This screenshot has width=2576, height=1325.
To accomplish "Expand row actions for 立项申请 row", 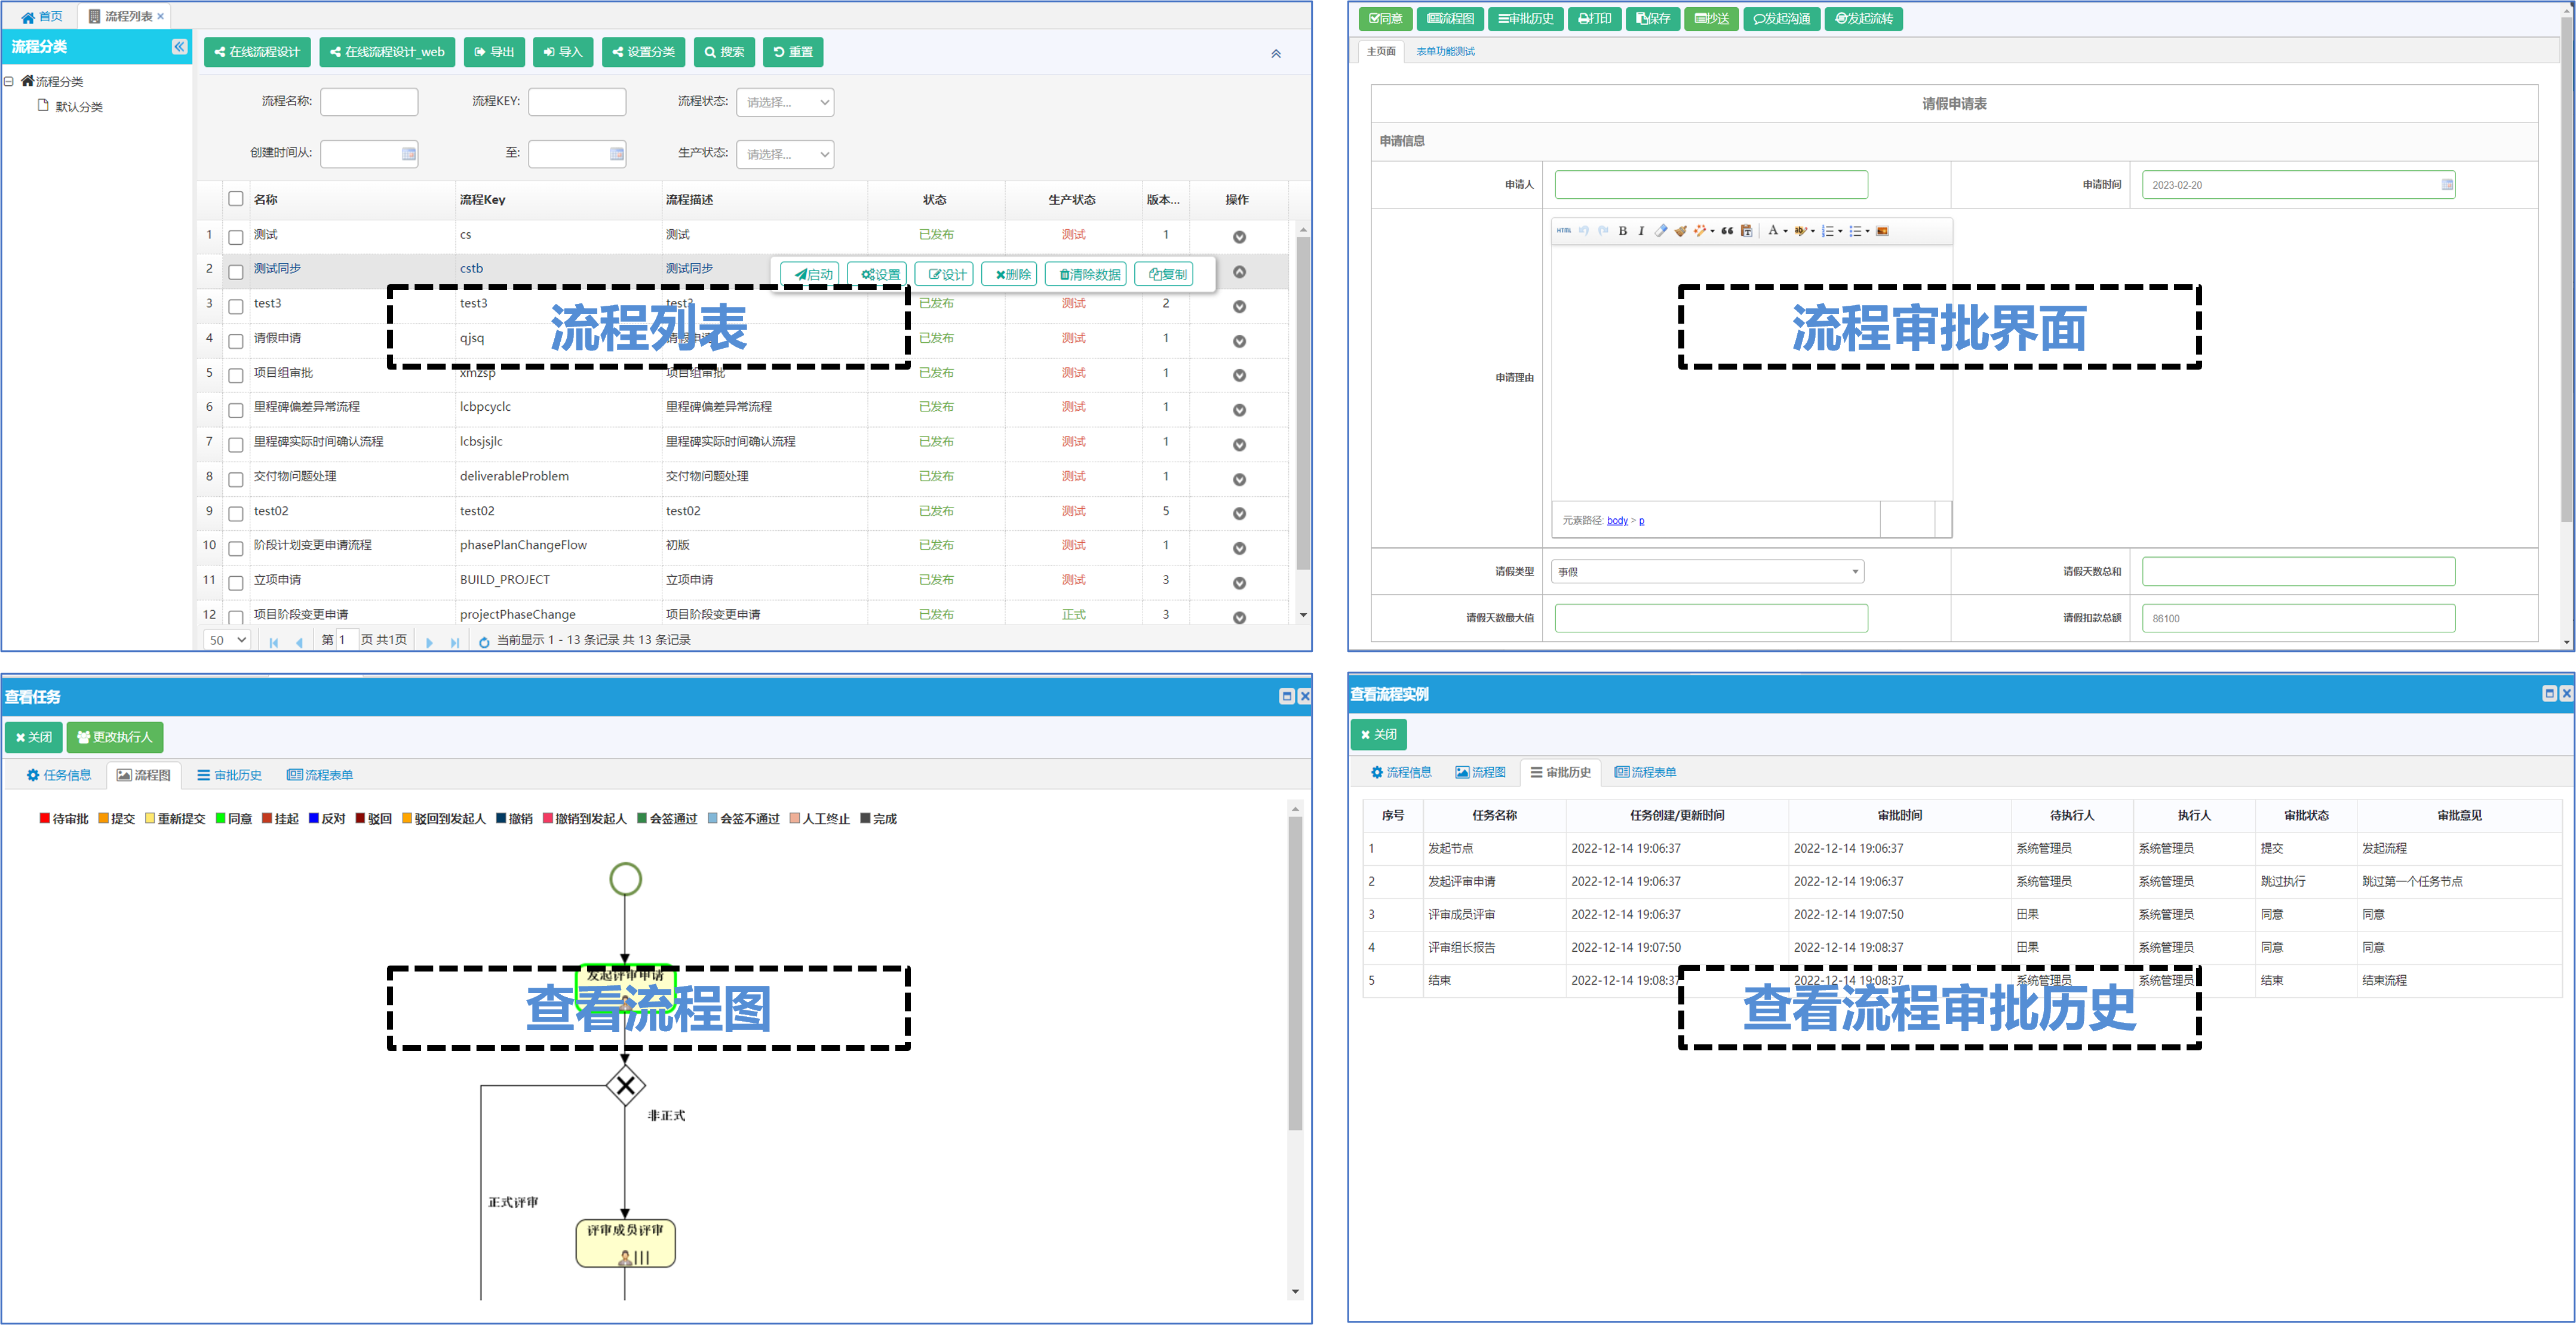I will click(x=1239, y=583).
